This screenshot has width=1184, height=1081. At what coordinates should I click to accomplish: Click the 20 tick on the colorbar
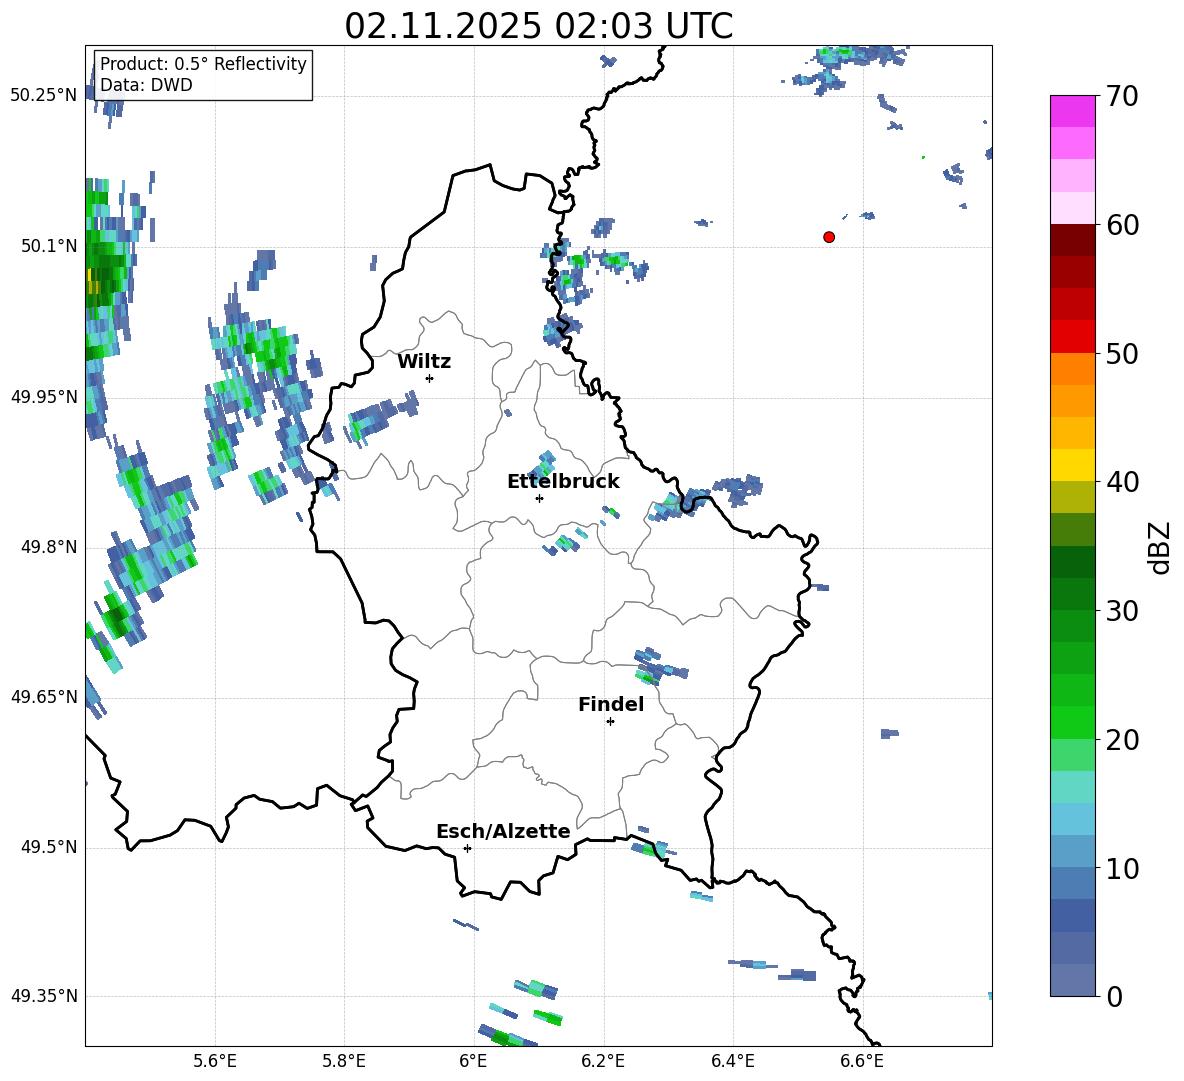pyautogui.click(x=1121, y=740)
